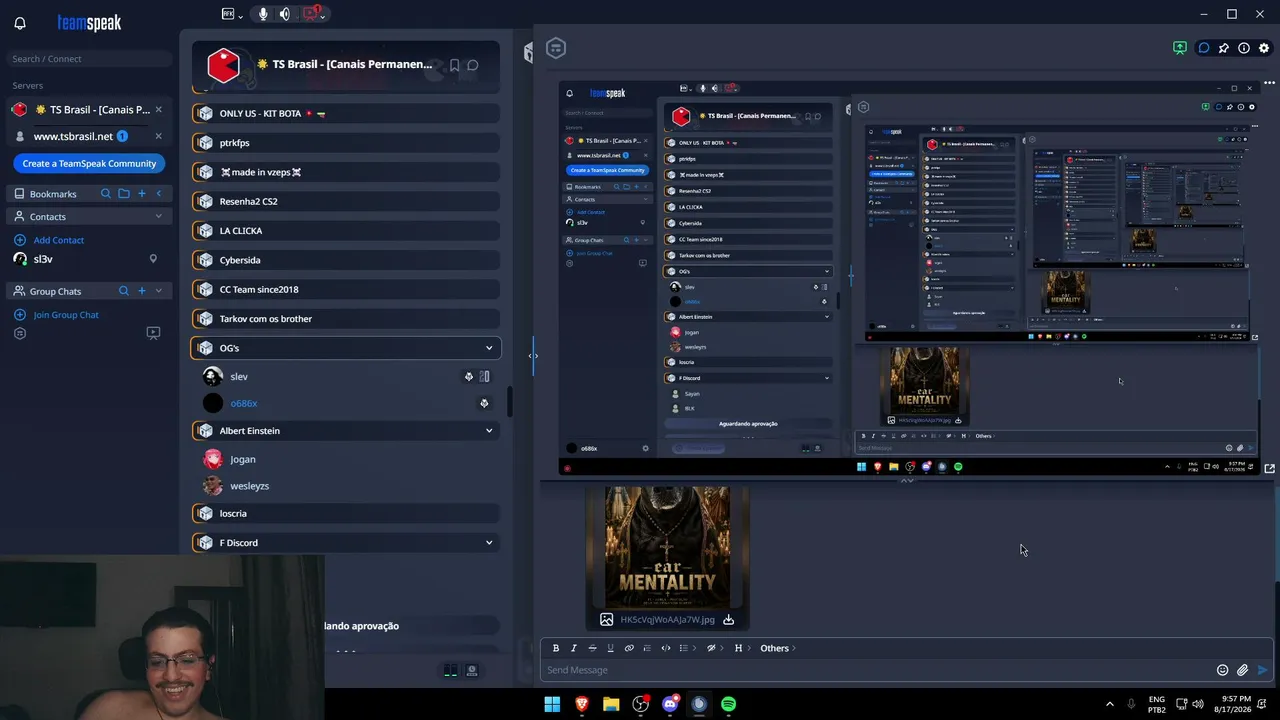The image size is (1280, 720).
Task: Close the www.tsbrasil.net entry
Action: coord(158,136)
